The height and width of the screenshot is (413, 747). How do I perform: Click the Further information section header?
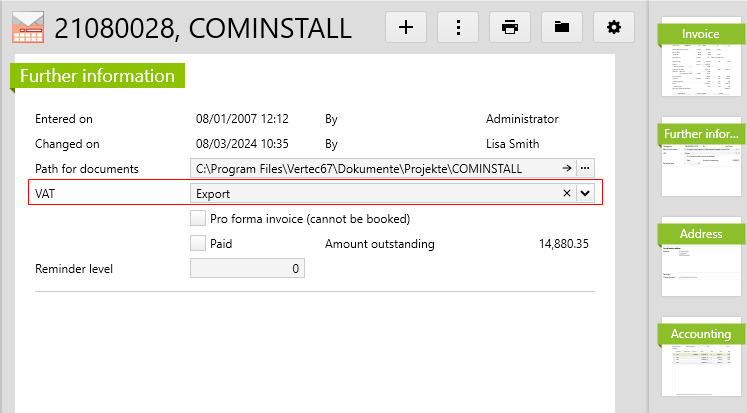(97, 76)
